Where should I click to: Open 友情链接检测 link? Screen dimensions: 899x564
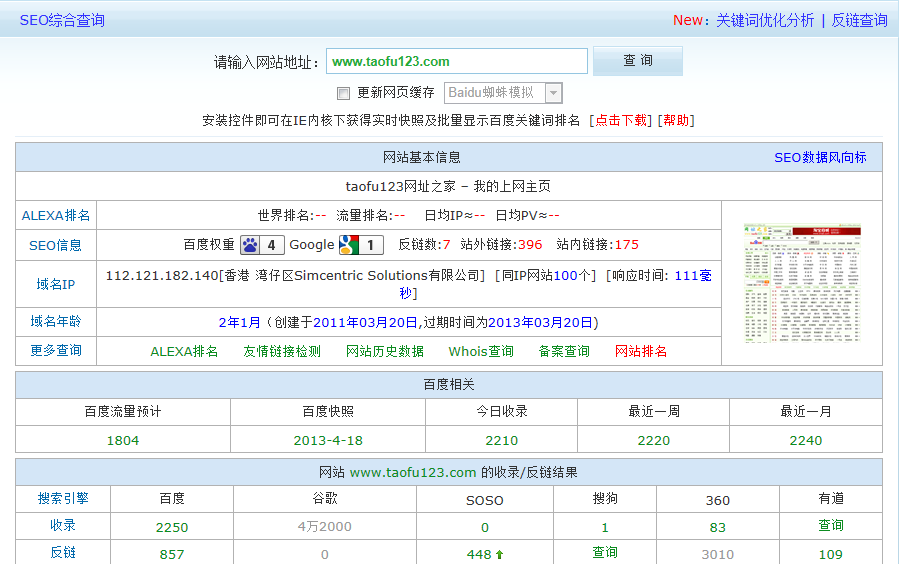pyautogui.click(x=282, y=351)
